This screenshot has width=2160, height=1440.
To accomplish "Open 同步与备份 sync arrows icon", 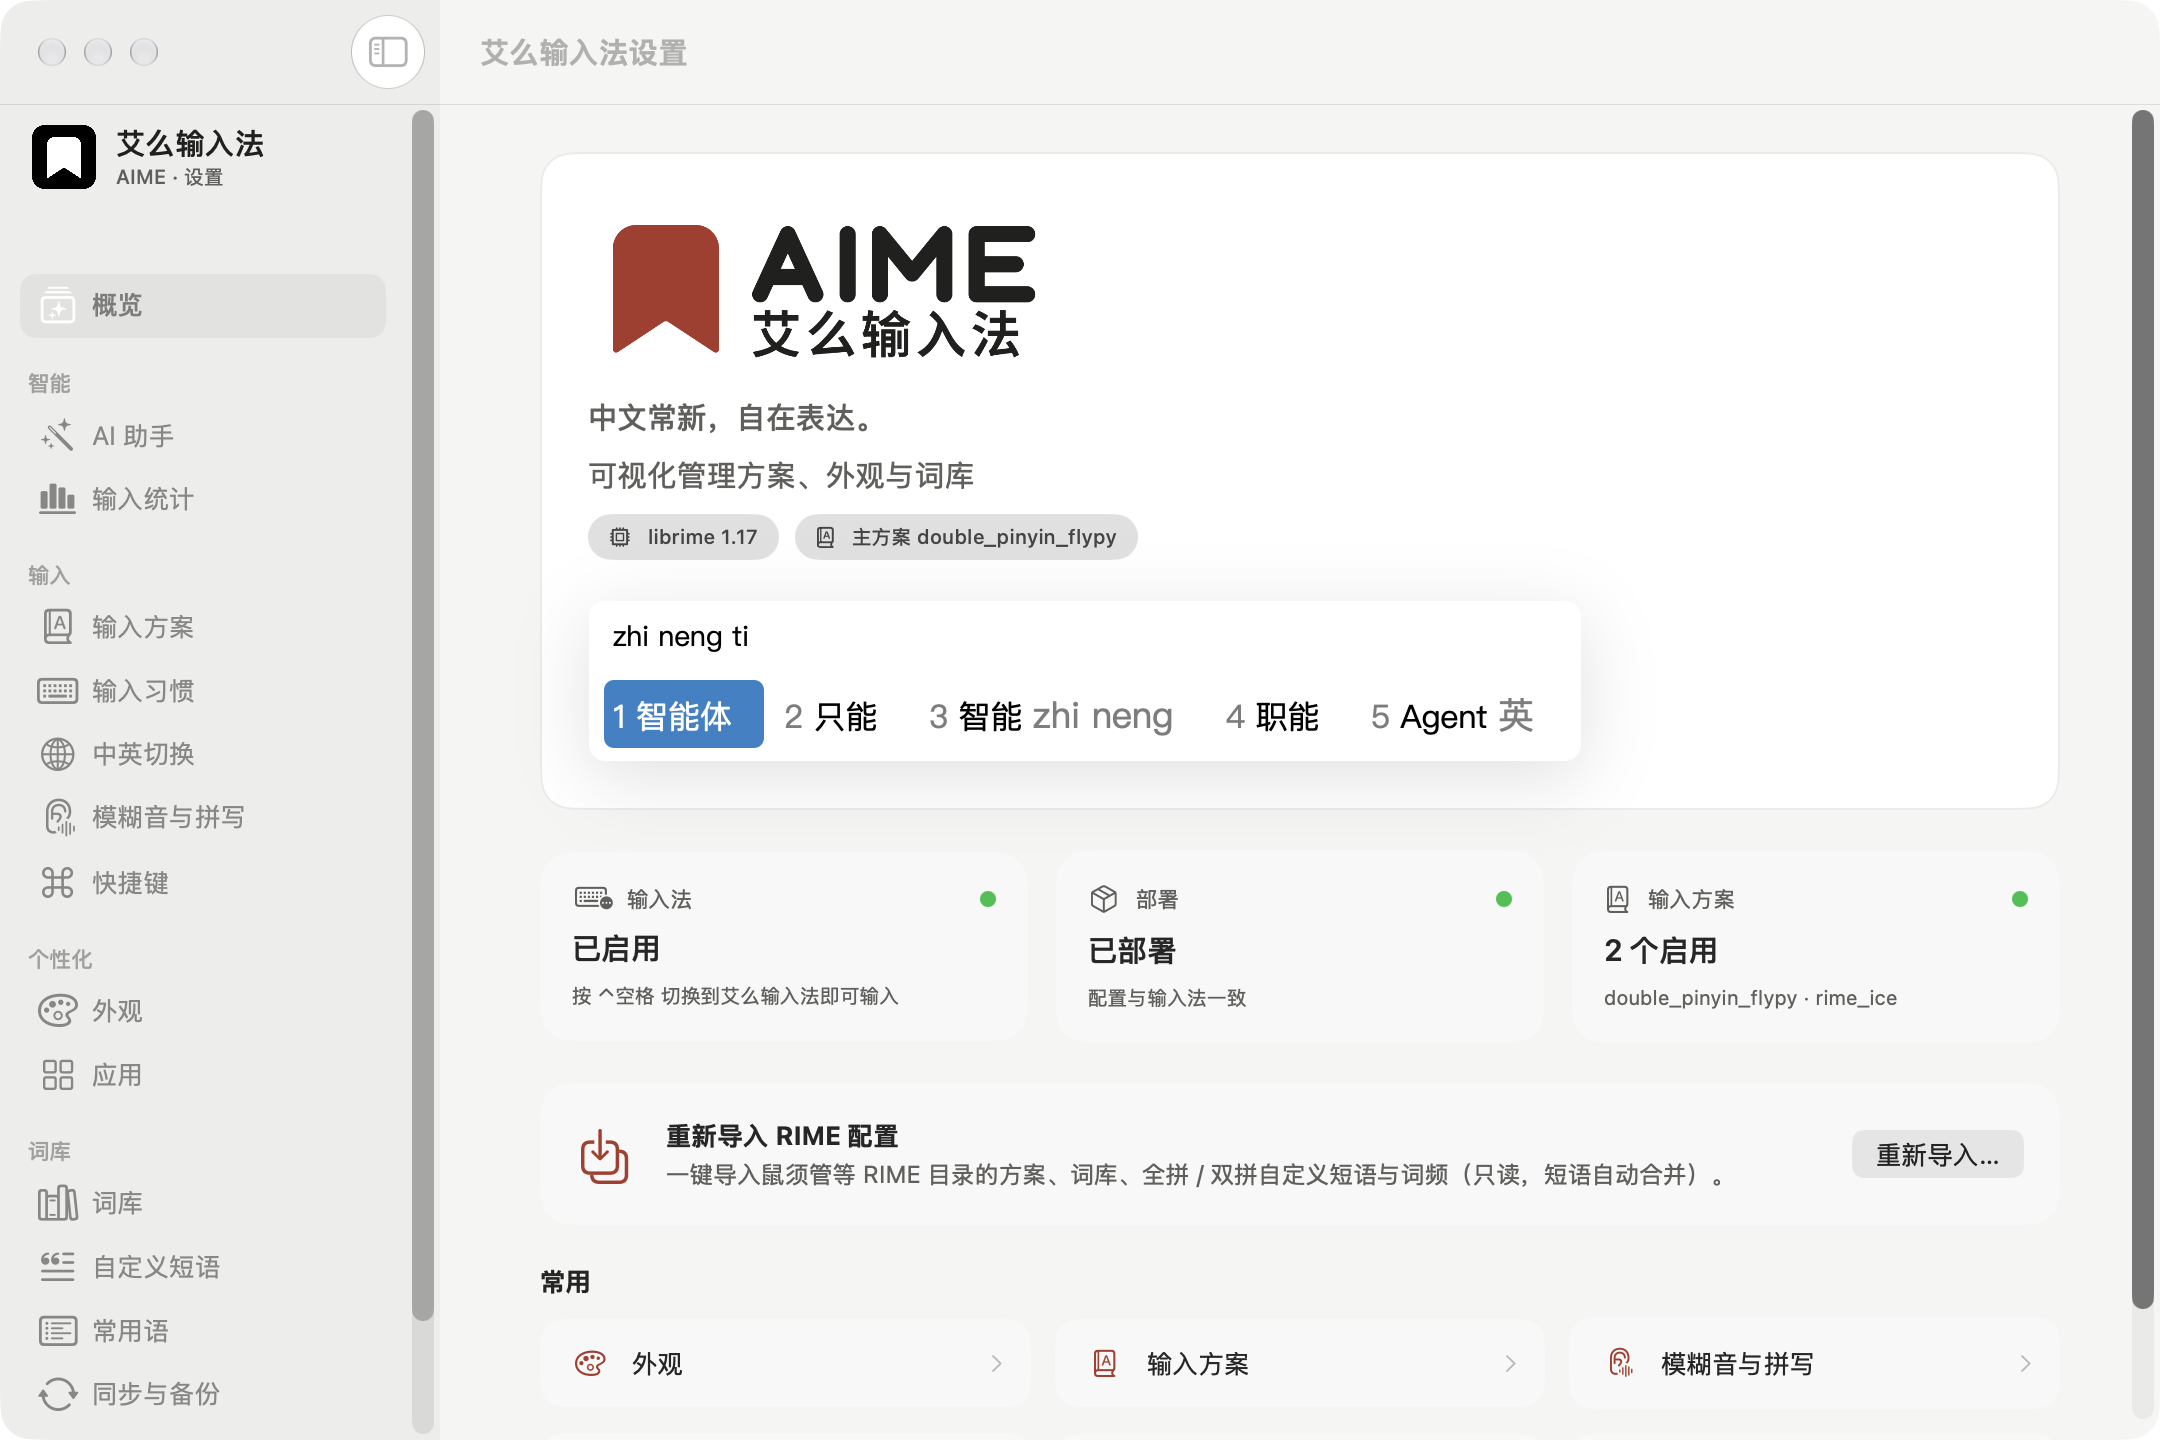I will (x=57, y=1394).
